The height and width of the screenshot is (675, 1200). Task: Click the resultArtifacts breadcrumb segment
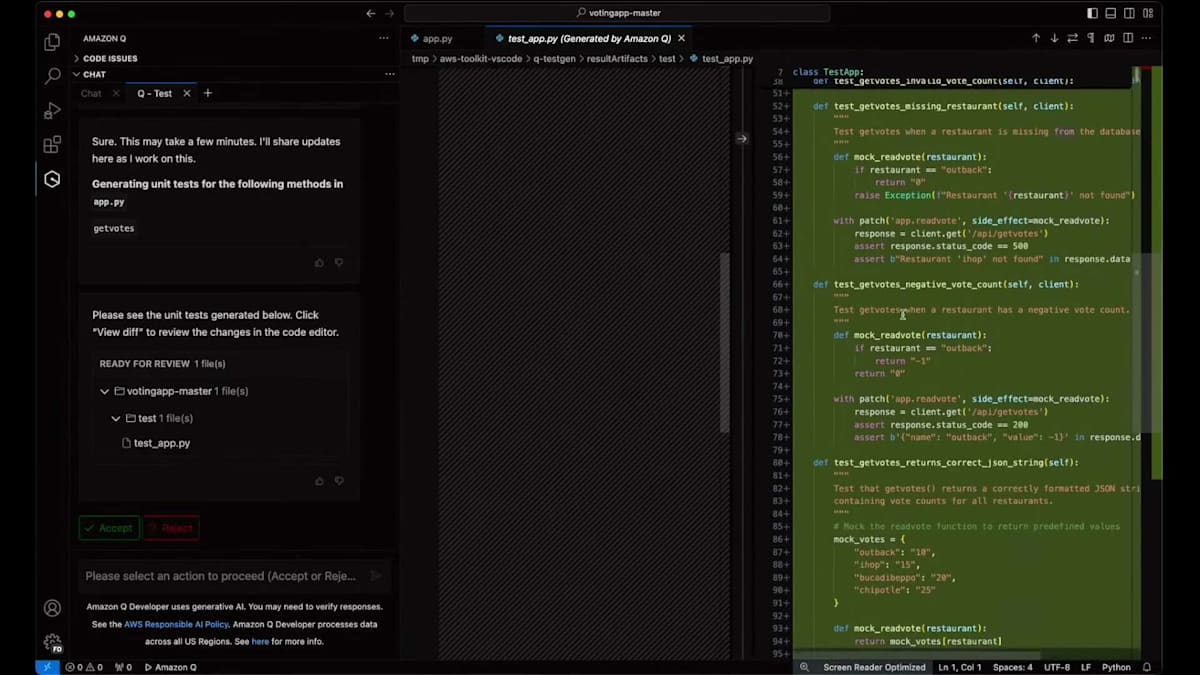point(616,59)
